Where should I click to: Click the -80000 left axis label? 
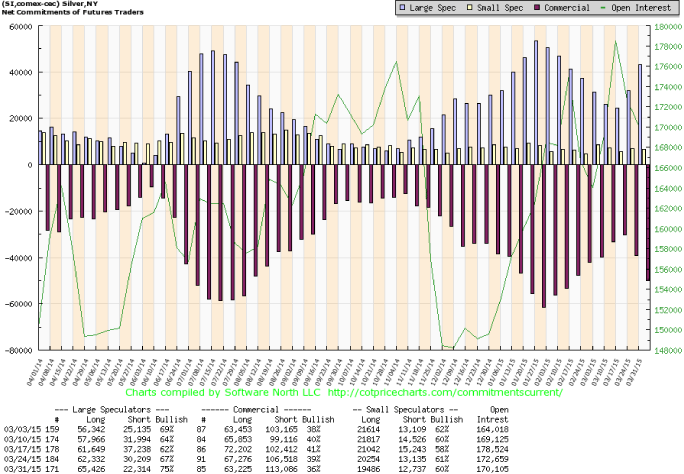(17, 350)
